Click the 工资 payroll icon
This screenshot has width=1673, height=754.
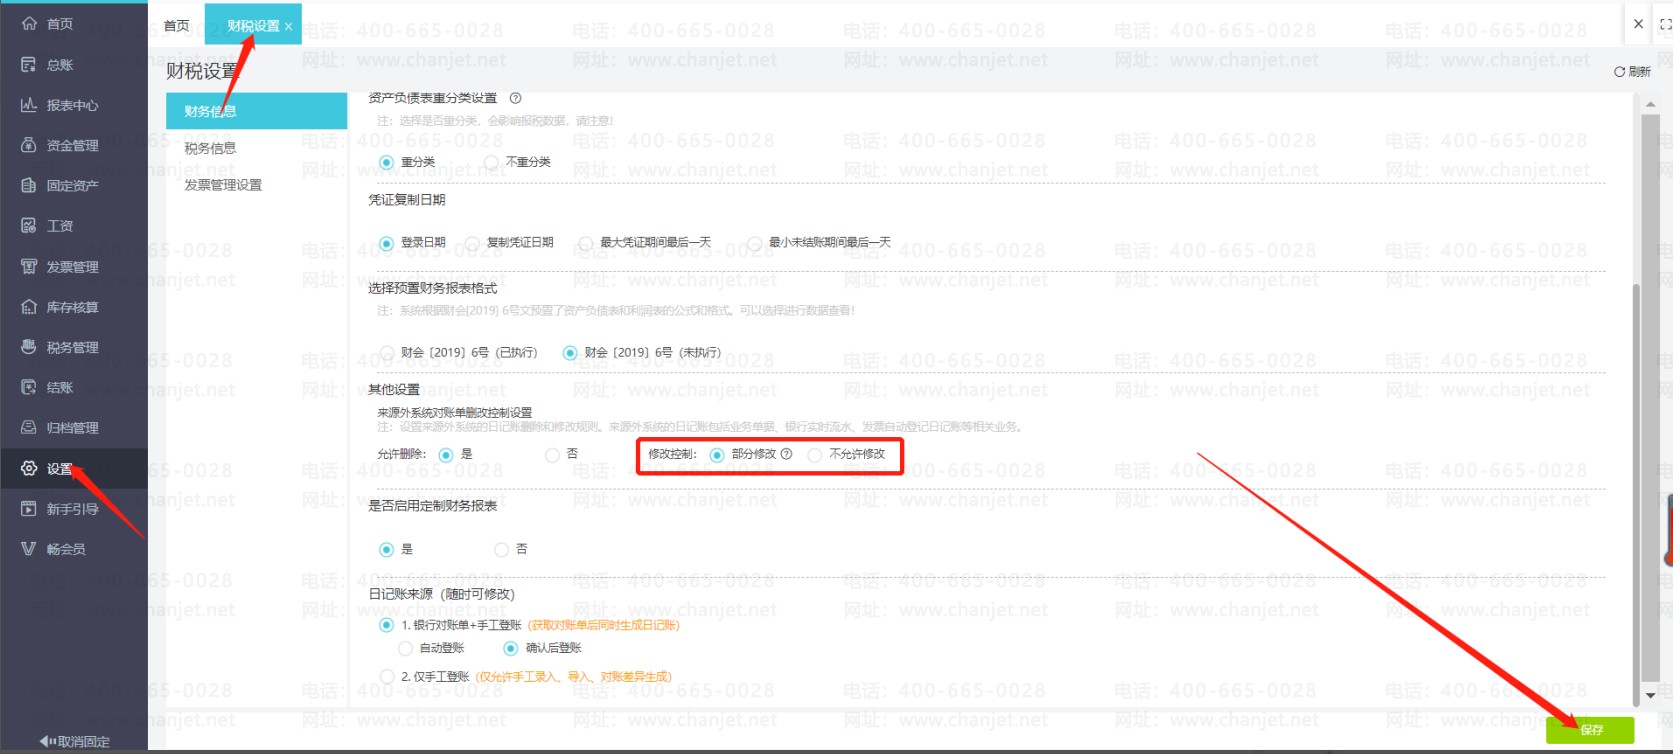(29, 226)
